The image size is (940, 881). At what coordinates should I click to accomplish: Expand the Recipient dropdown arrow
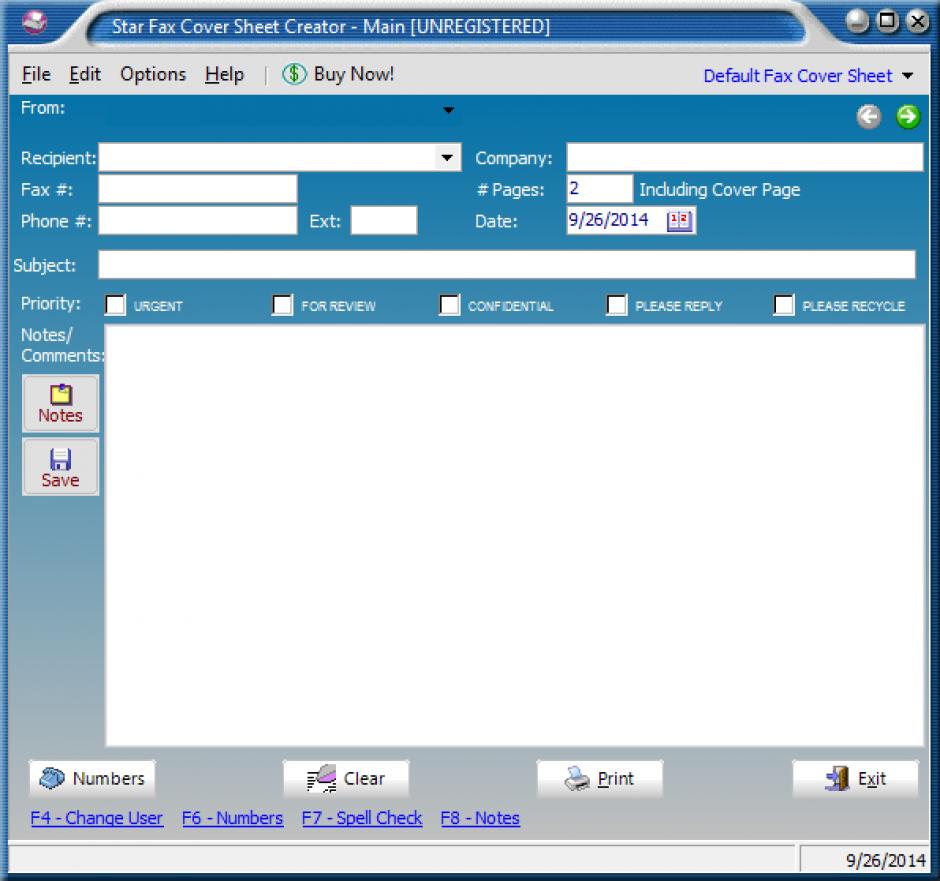(x=447, y=158)
